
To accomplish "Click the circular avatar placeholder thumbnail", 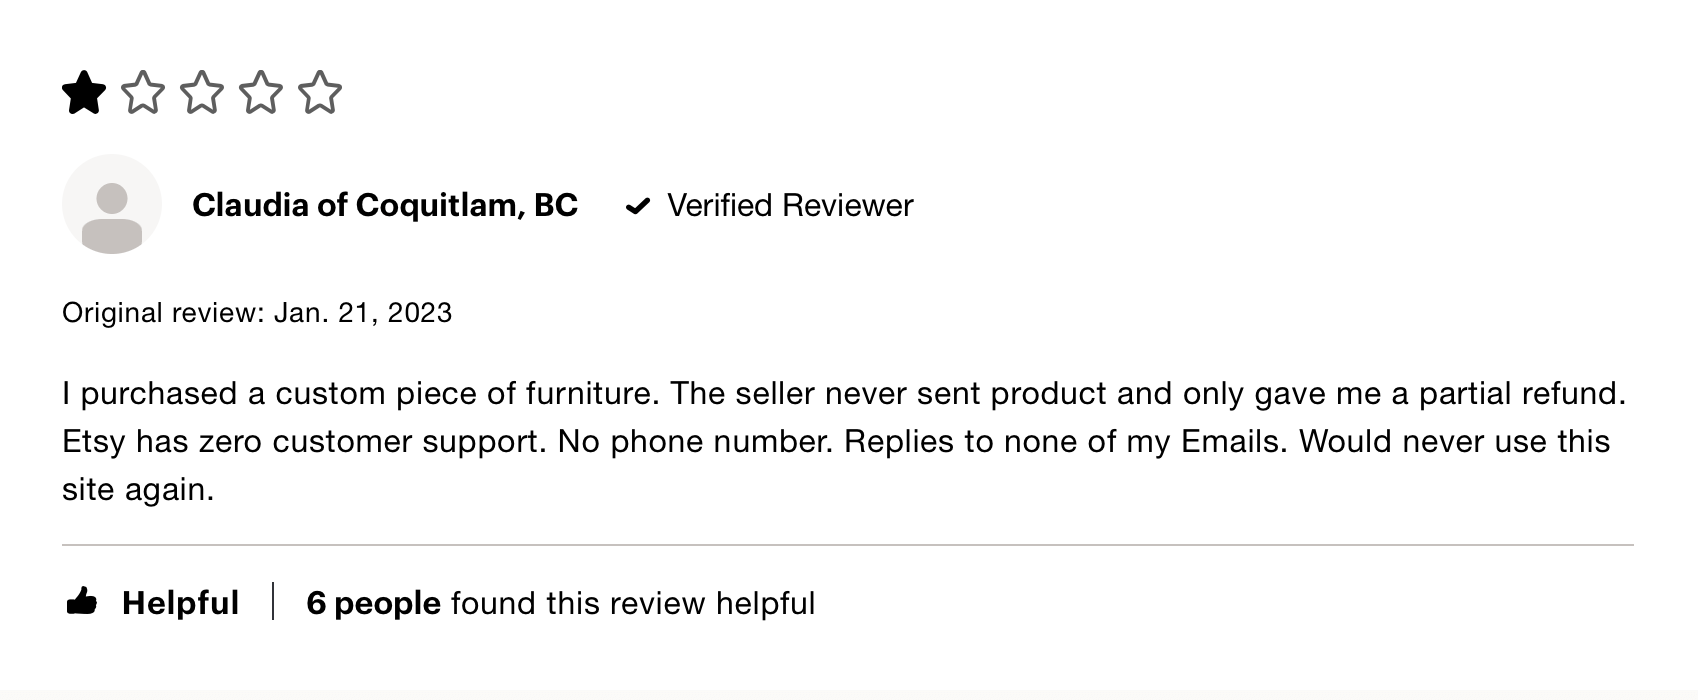I will click(111, 203).
